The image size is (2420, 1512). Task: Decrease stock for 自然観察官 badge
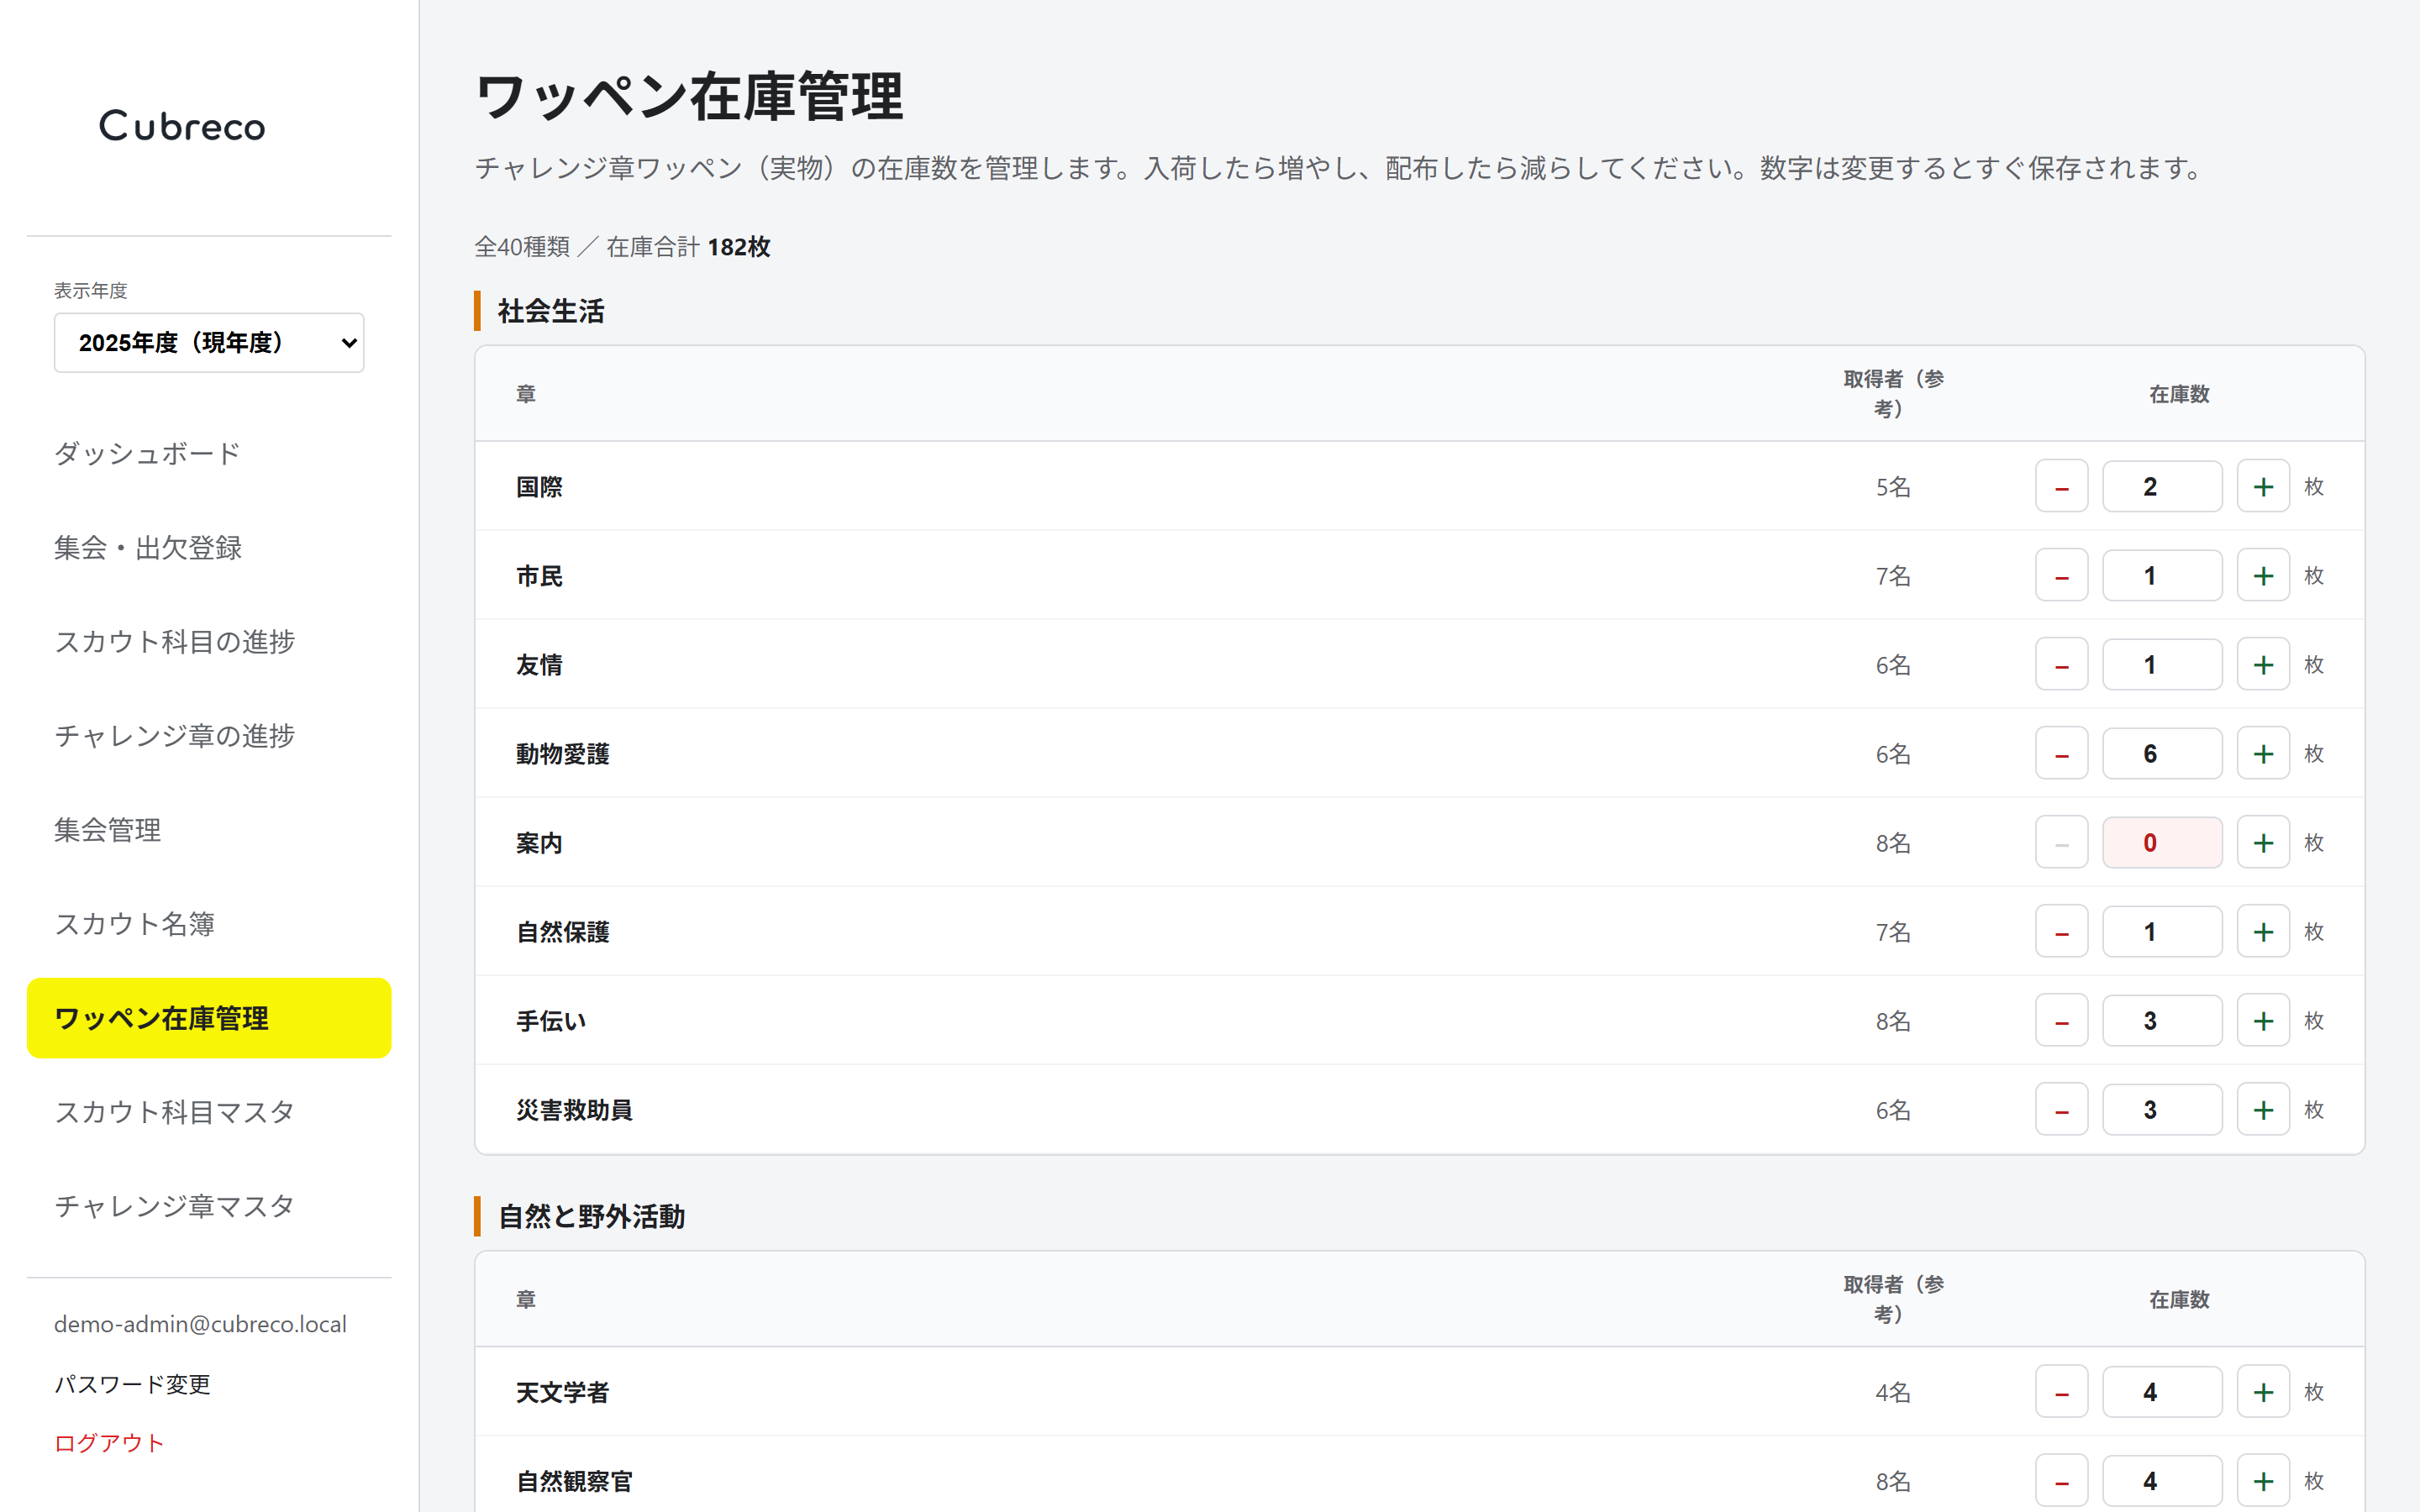(2061, 1480)
